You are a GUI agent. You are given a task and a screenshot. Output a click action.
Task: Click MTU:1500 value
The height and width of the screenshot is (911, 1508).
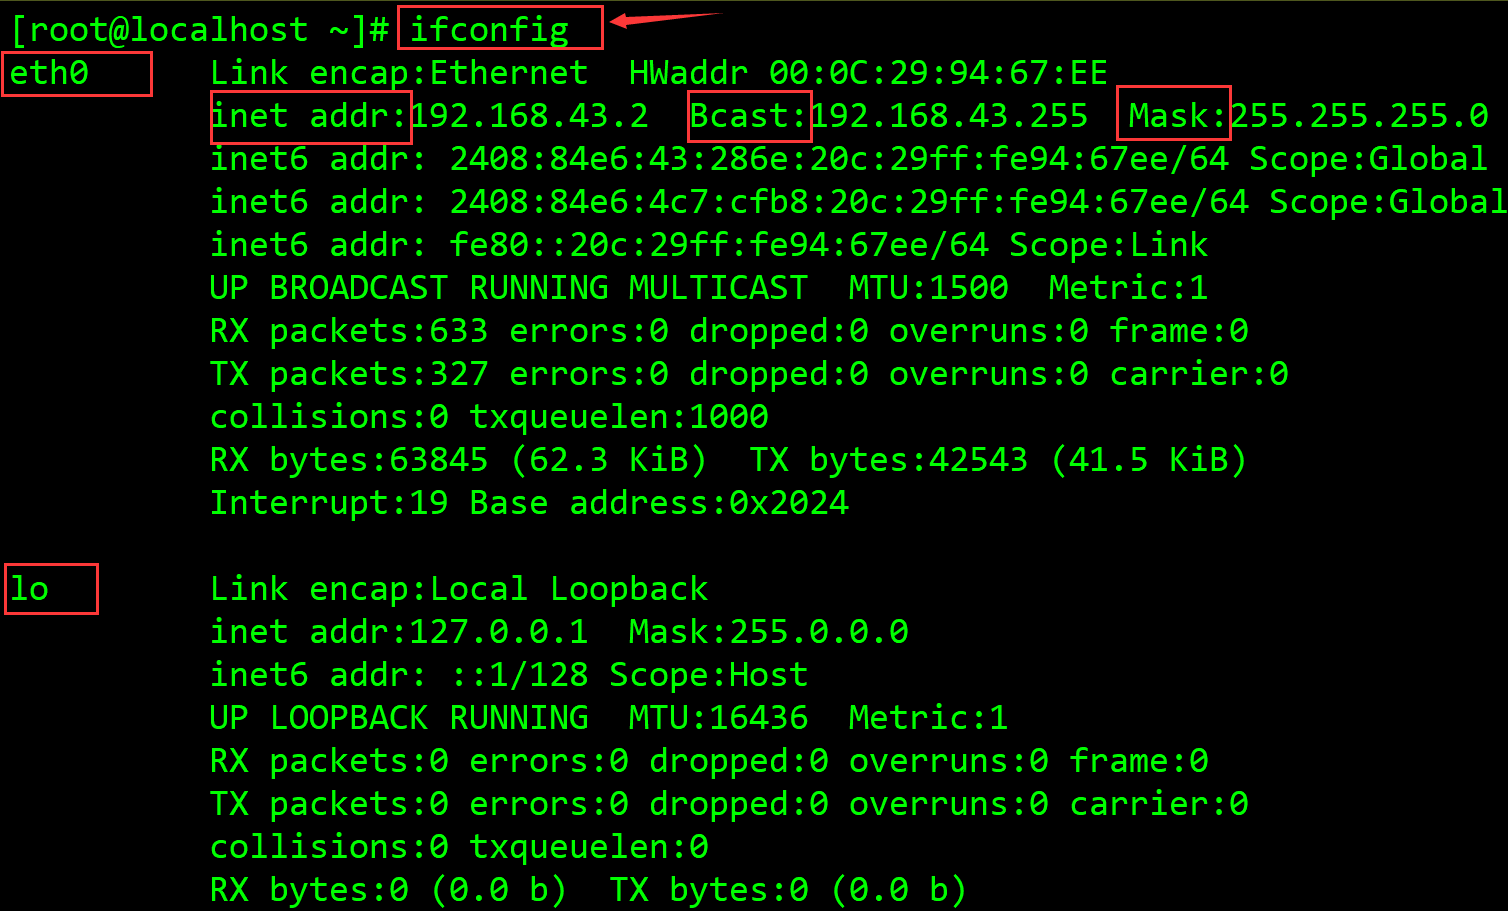pyautogui.click(x=929, y=288)
